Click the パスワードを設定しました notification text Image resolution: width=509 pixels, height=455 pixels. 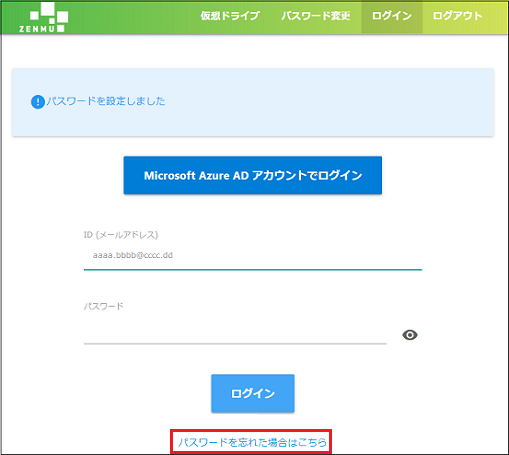coord(106,101)
